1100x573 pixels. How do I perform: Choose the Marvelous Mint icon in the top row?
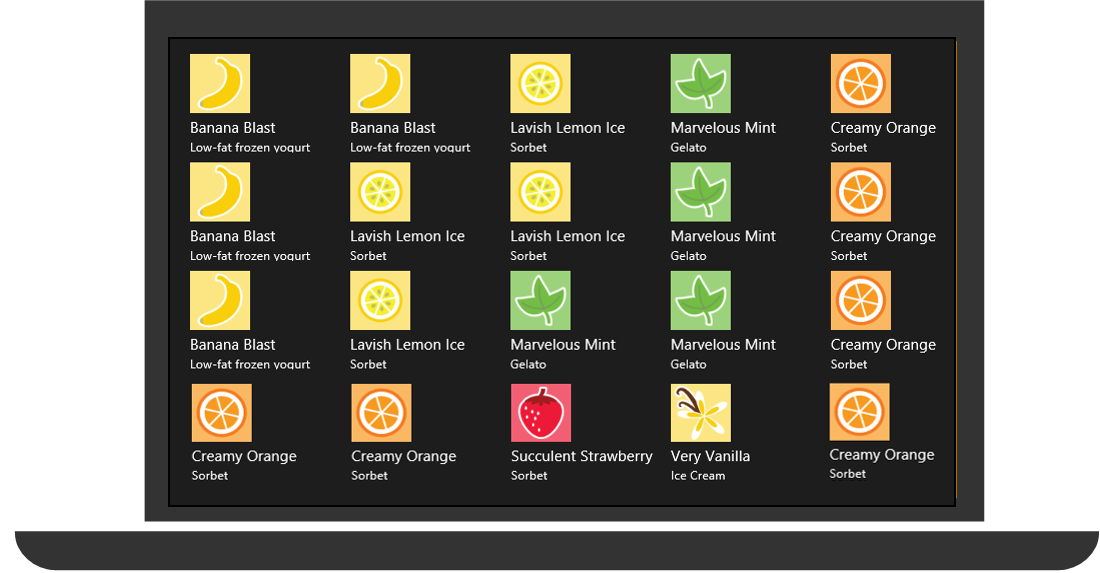tap(700, 83)
